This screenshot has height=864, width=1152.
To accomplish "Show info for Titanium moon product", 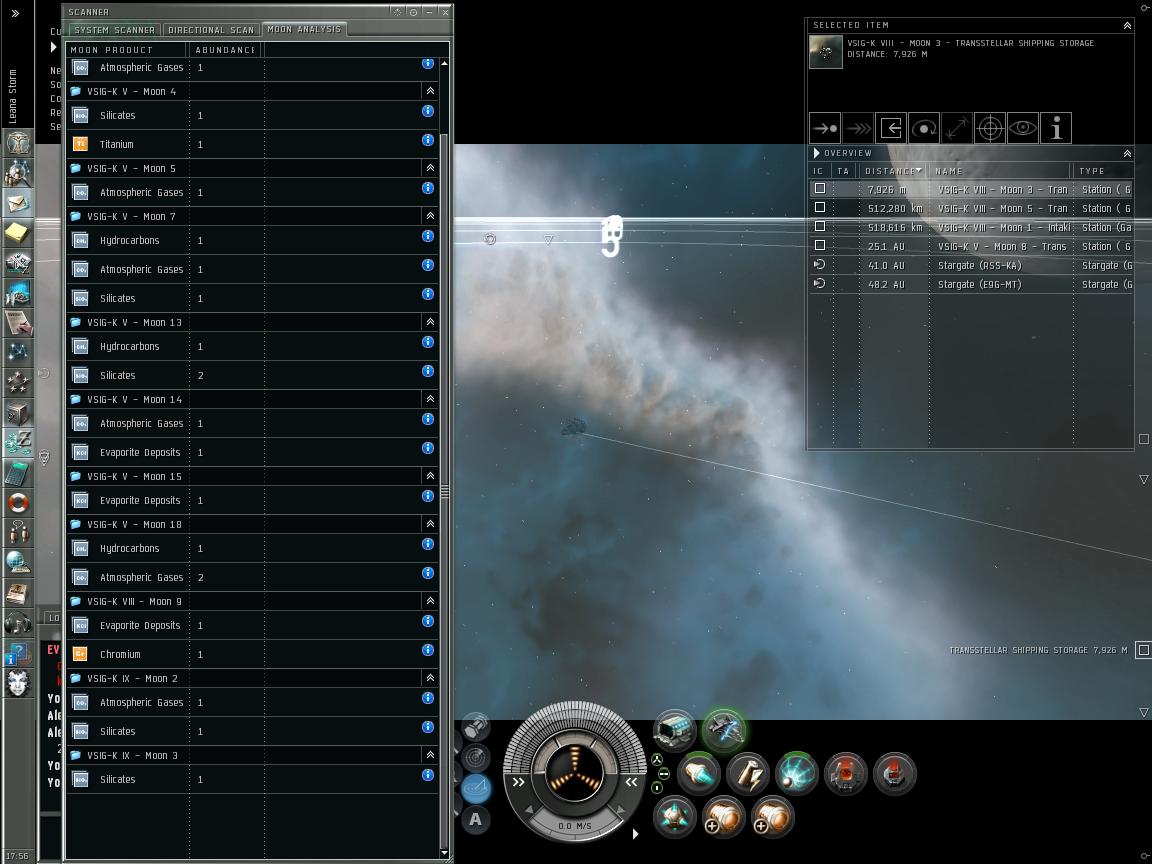I will tap(428, 140).
